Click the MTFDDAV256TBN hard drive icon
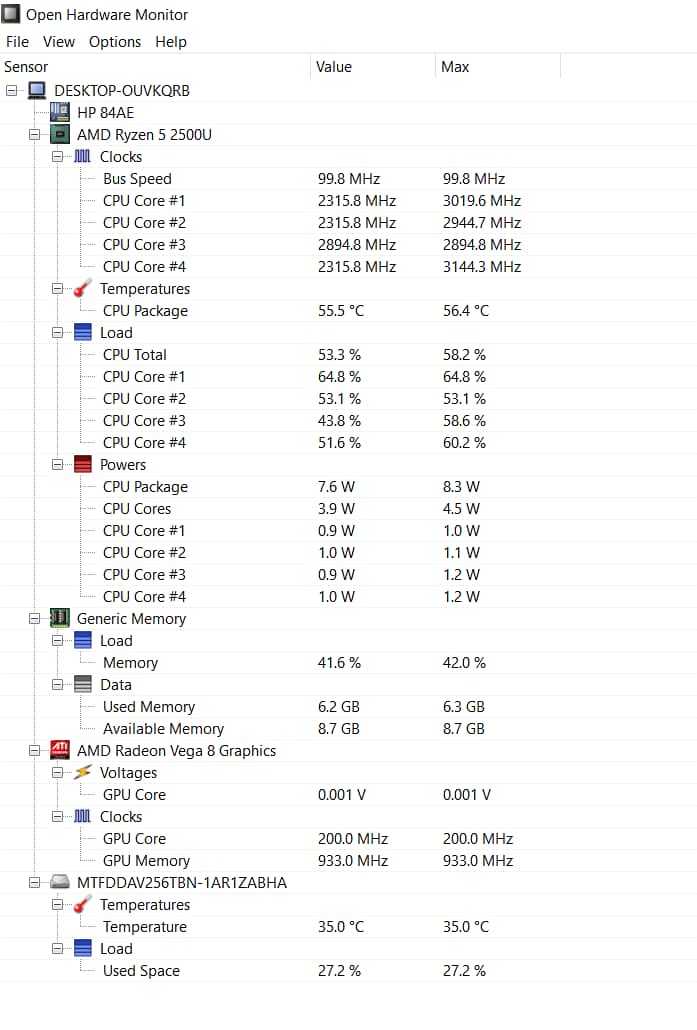This screenshot has width=697, height=1030. coord(60,883)
